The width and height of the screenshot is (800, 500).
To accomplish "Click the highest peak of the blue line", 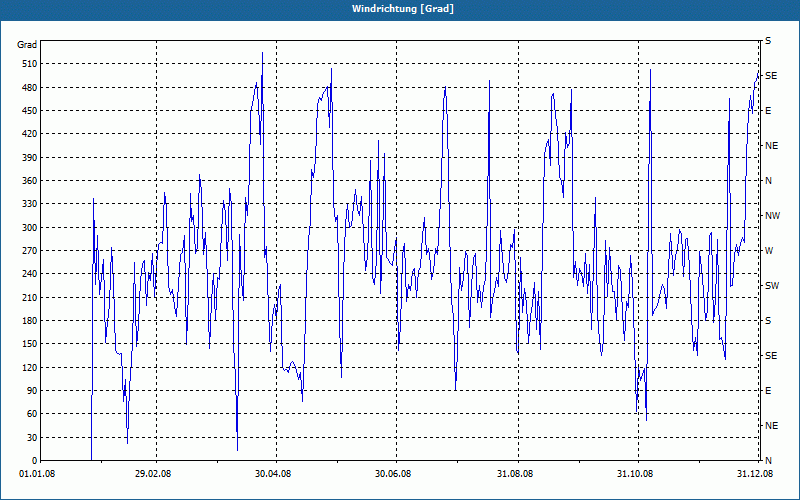I will [x=262, y=53].
